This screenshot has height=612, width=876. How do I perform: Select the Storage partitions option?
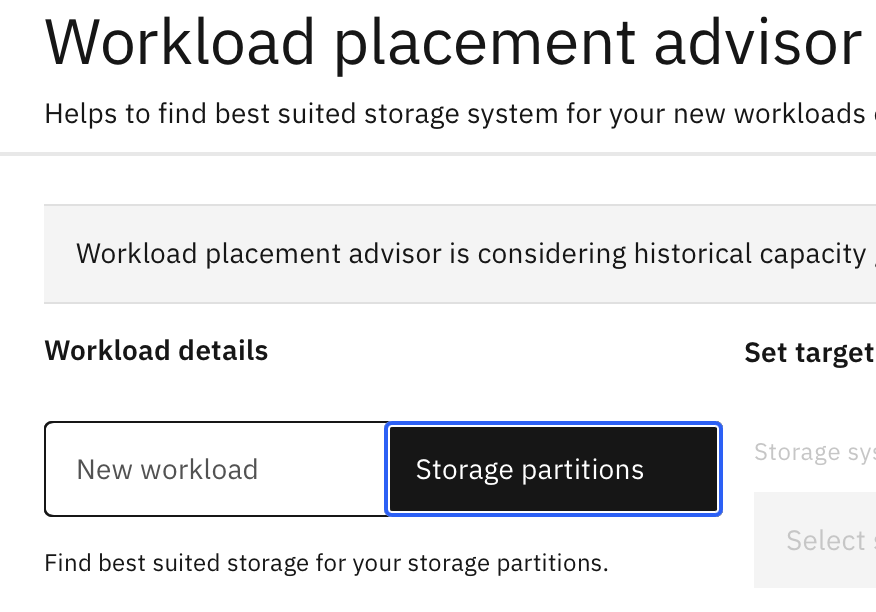(x=553, y=469)
